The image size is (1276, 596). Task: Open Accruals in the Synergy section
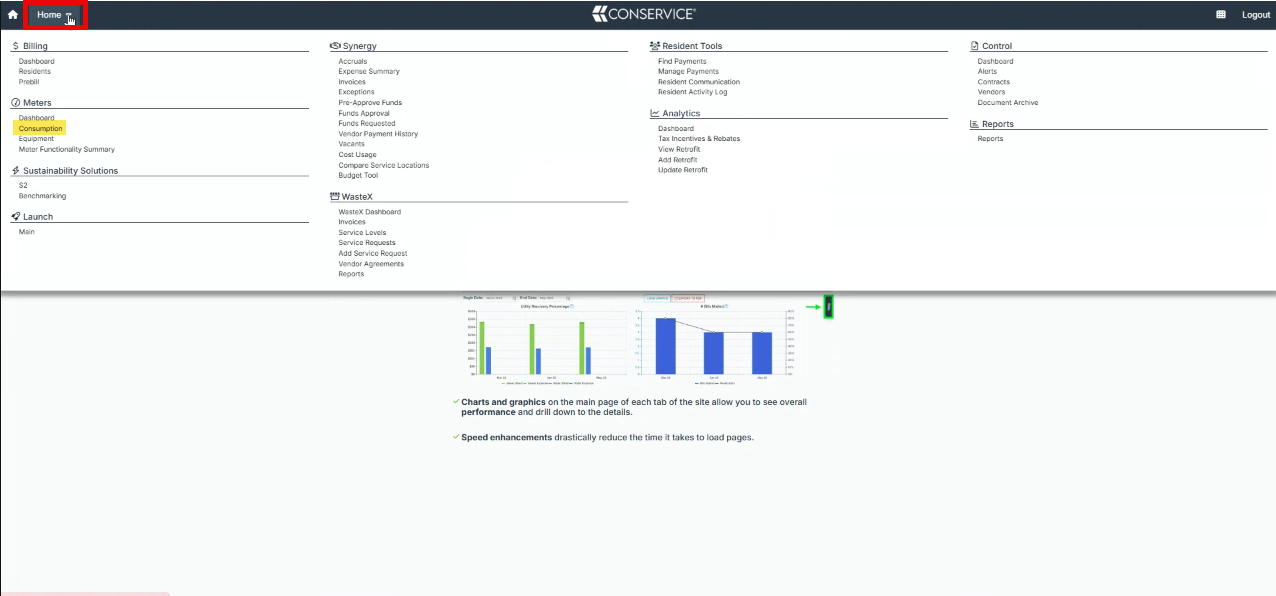(x=353, y=61)
